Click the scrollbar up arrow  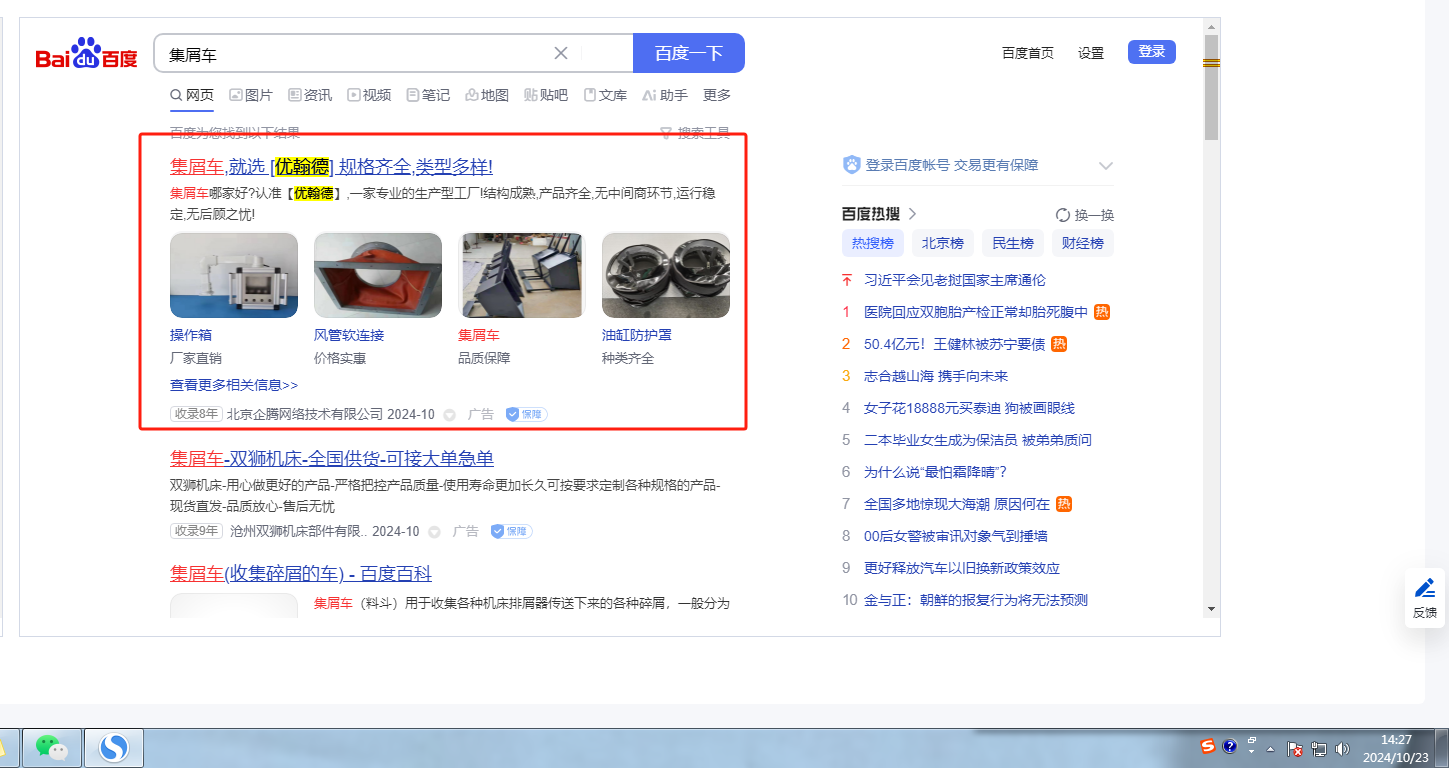1211,26
